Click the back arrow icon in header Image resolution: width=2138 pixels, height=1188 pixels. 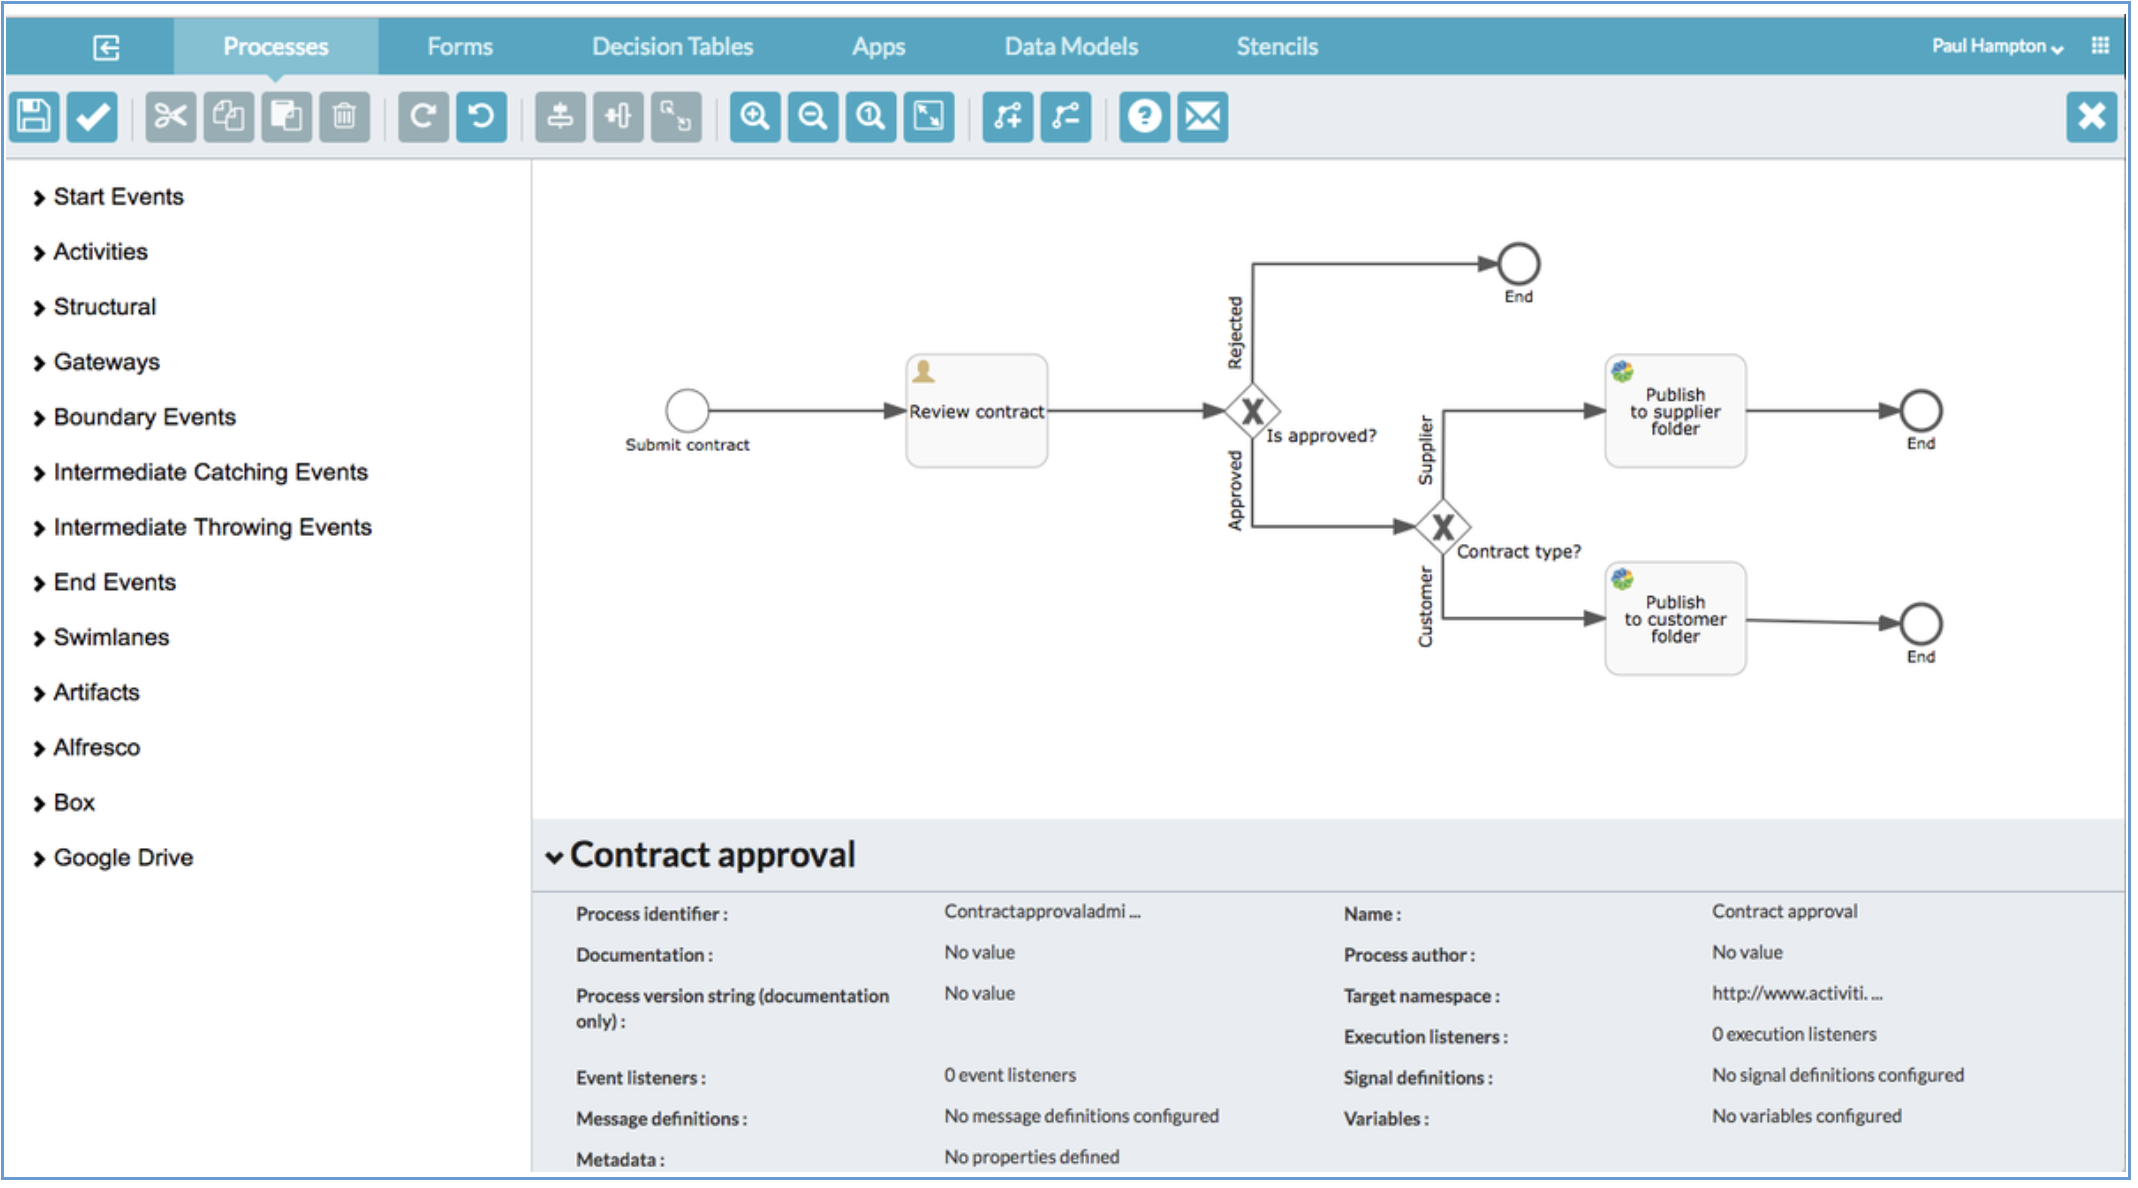coord(106,47)
